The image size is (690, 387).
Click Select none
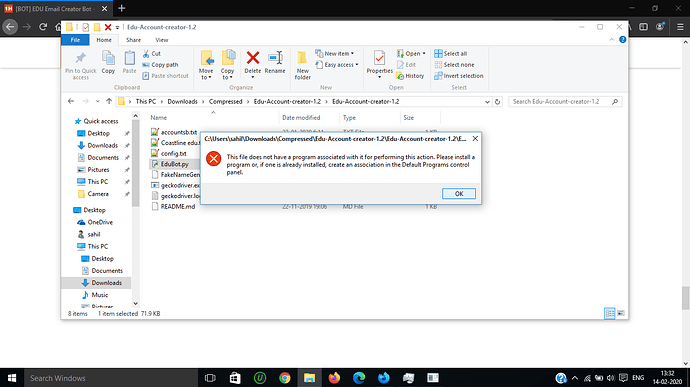tap(454, 65)
